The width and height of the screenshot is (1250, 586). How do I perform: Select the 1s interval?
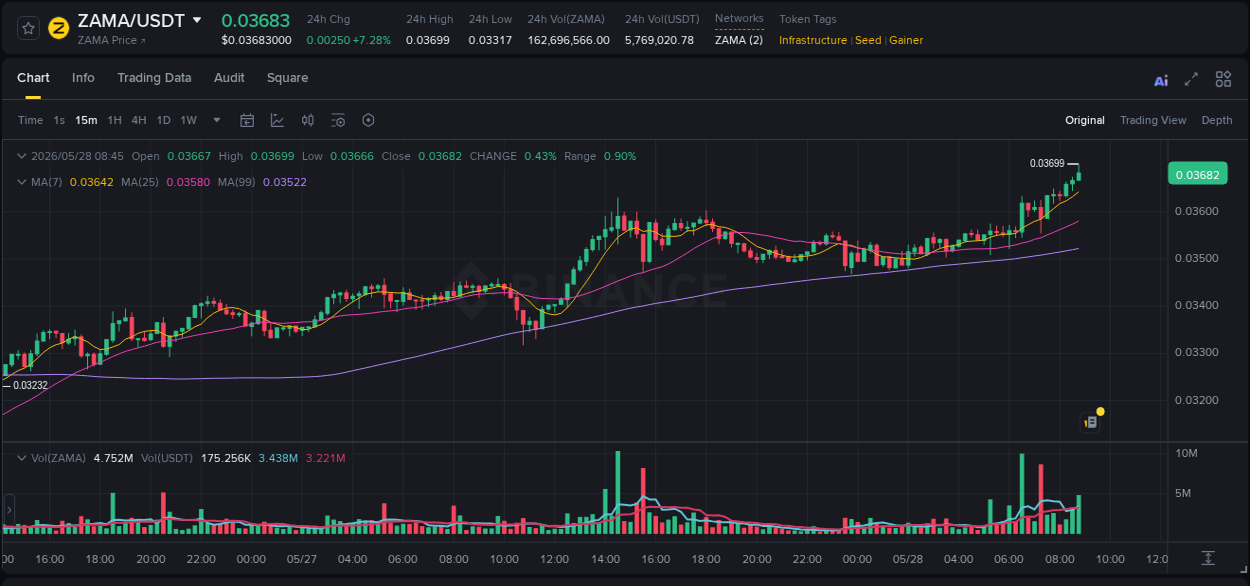tap(59, 120)
